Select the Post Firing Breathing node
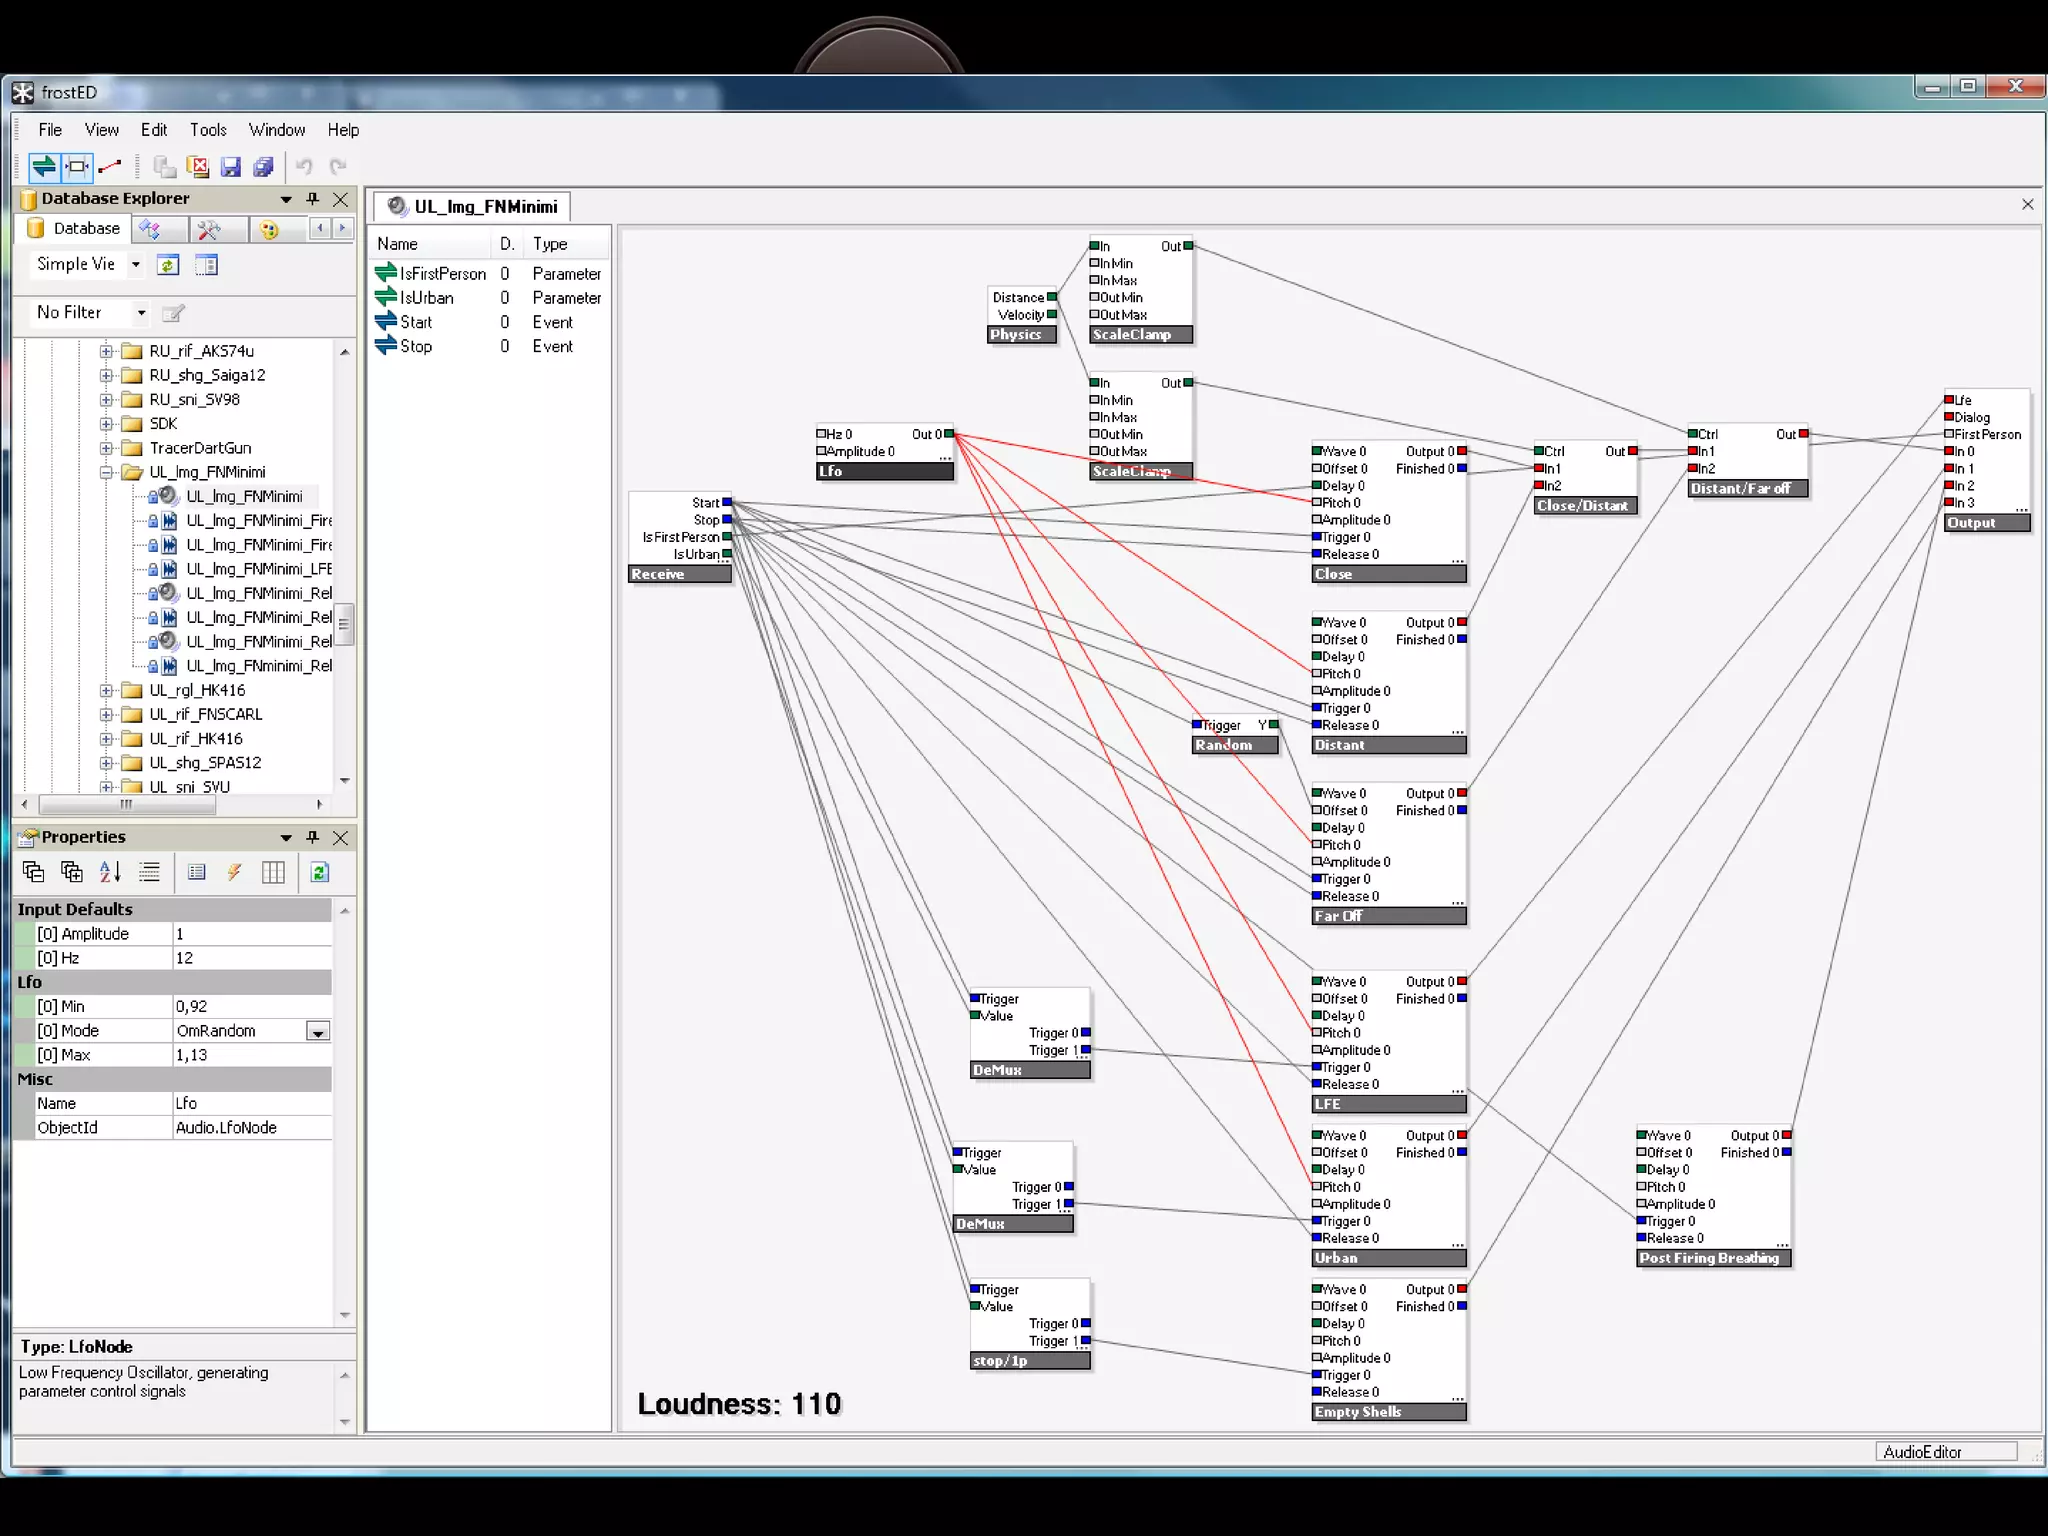 [1712, 1258]
